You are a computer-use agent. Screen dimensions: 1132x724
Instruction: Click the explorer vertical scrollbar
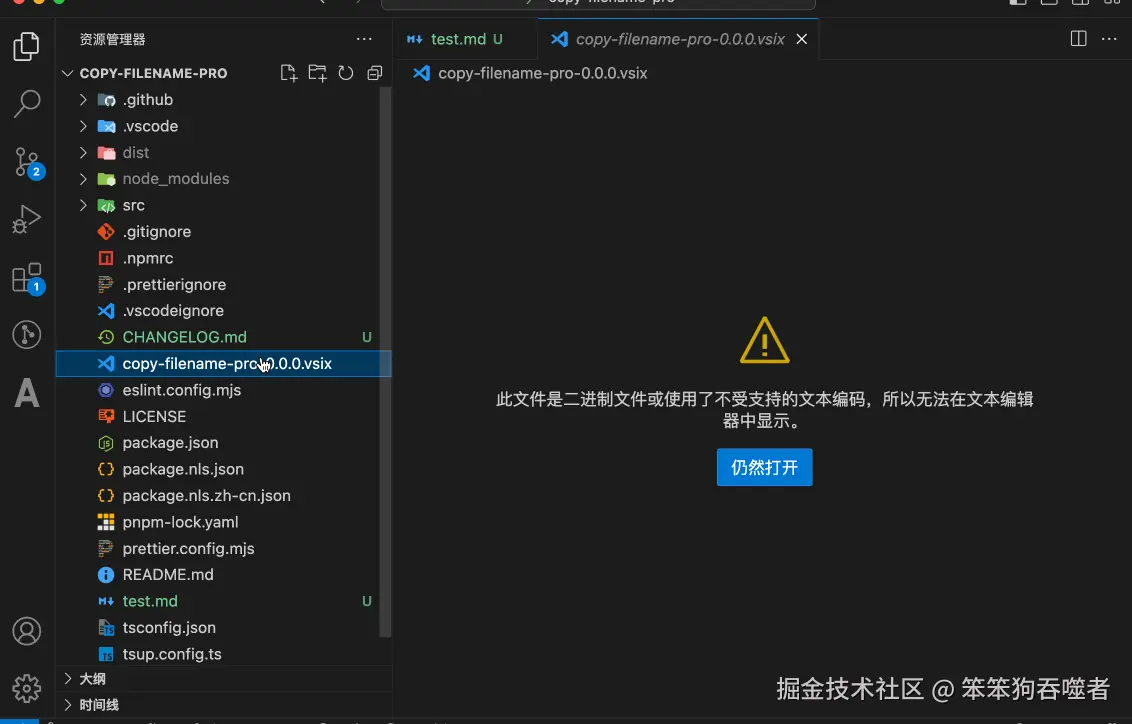(386, 361)
